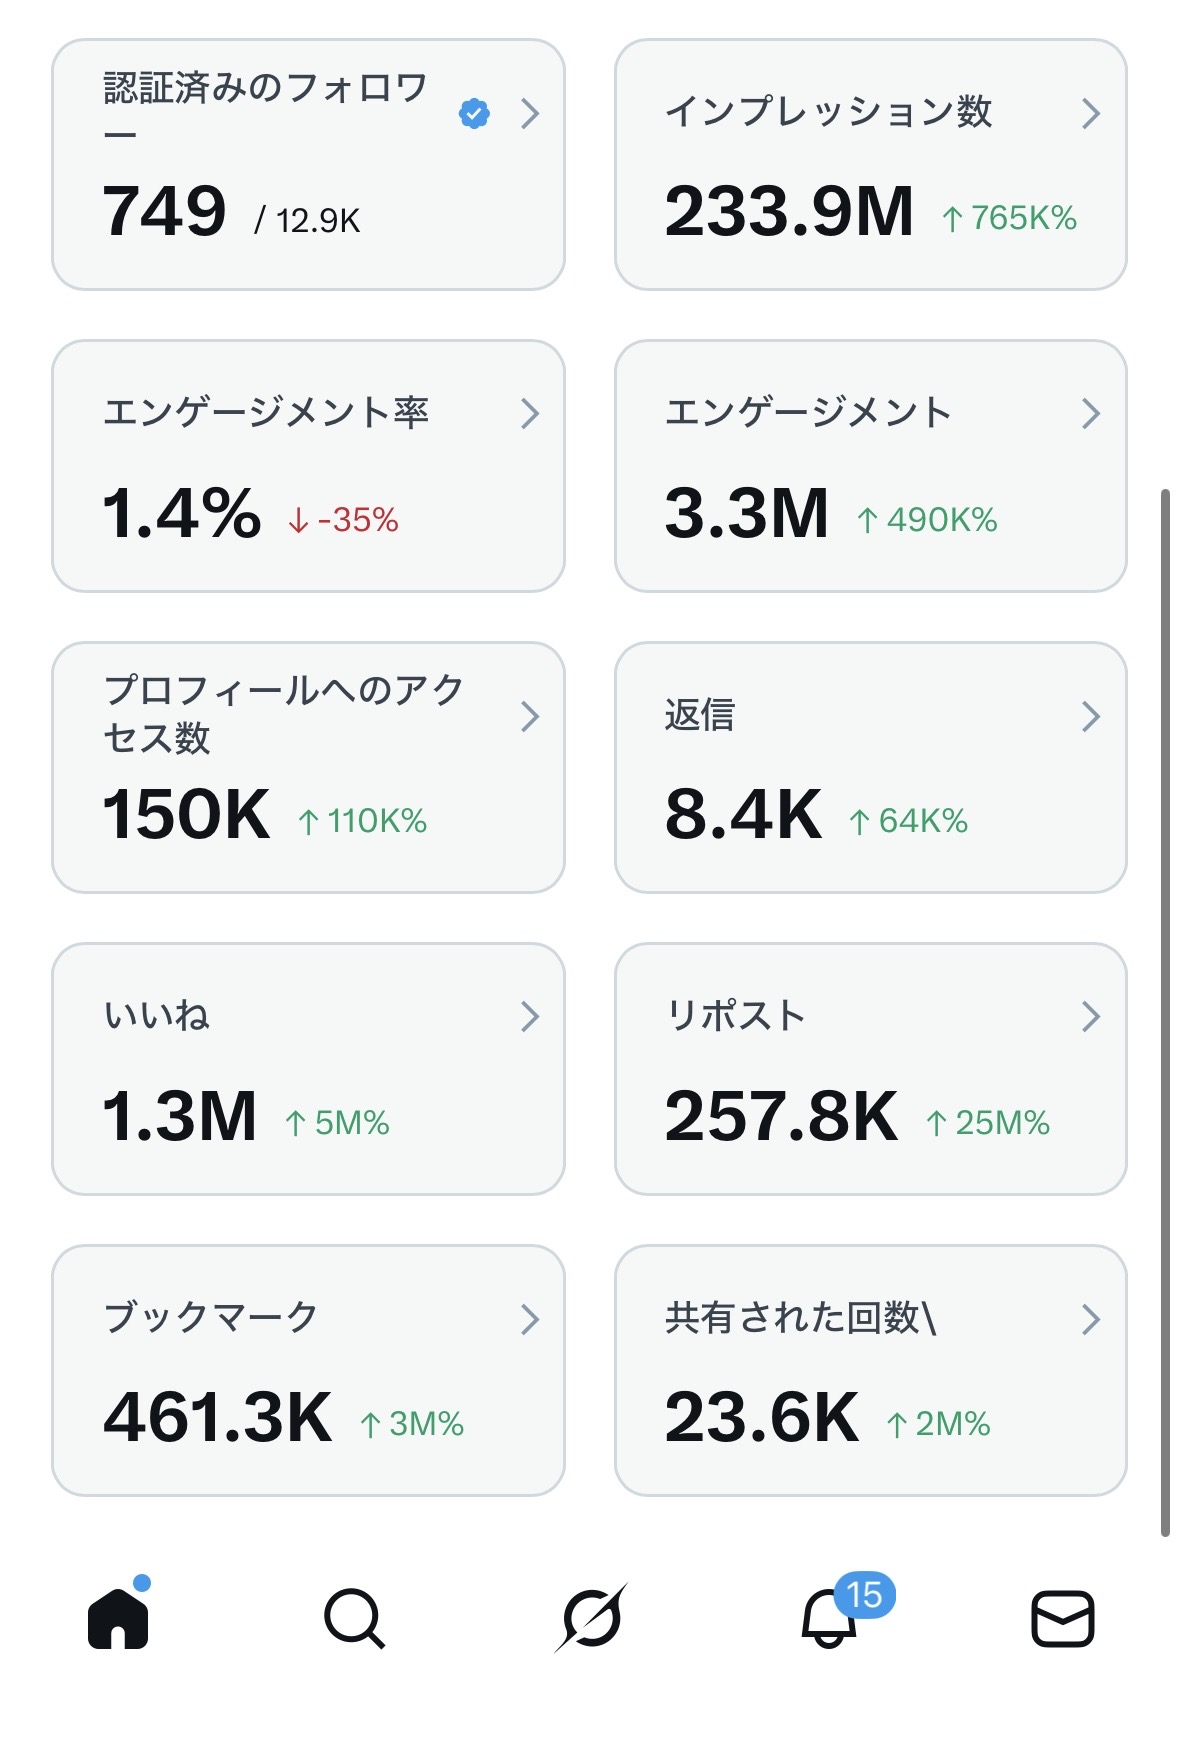Click the 749 verified followers count
The image size is (1179, 1749).
(165, 212)
